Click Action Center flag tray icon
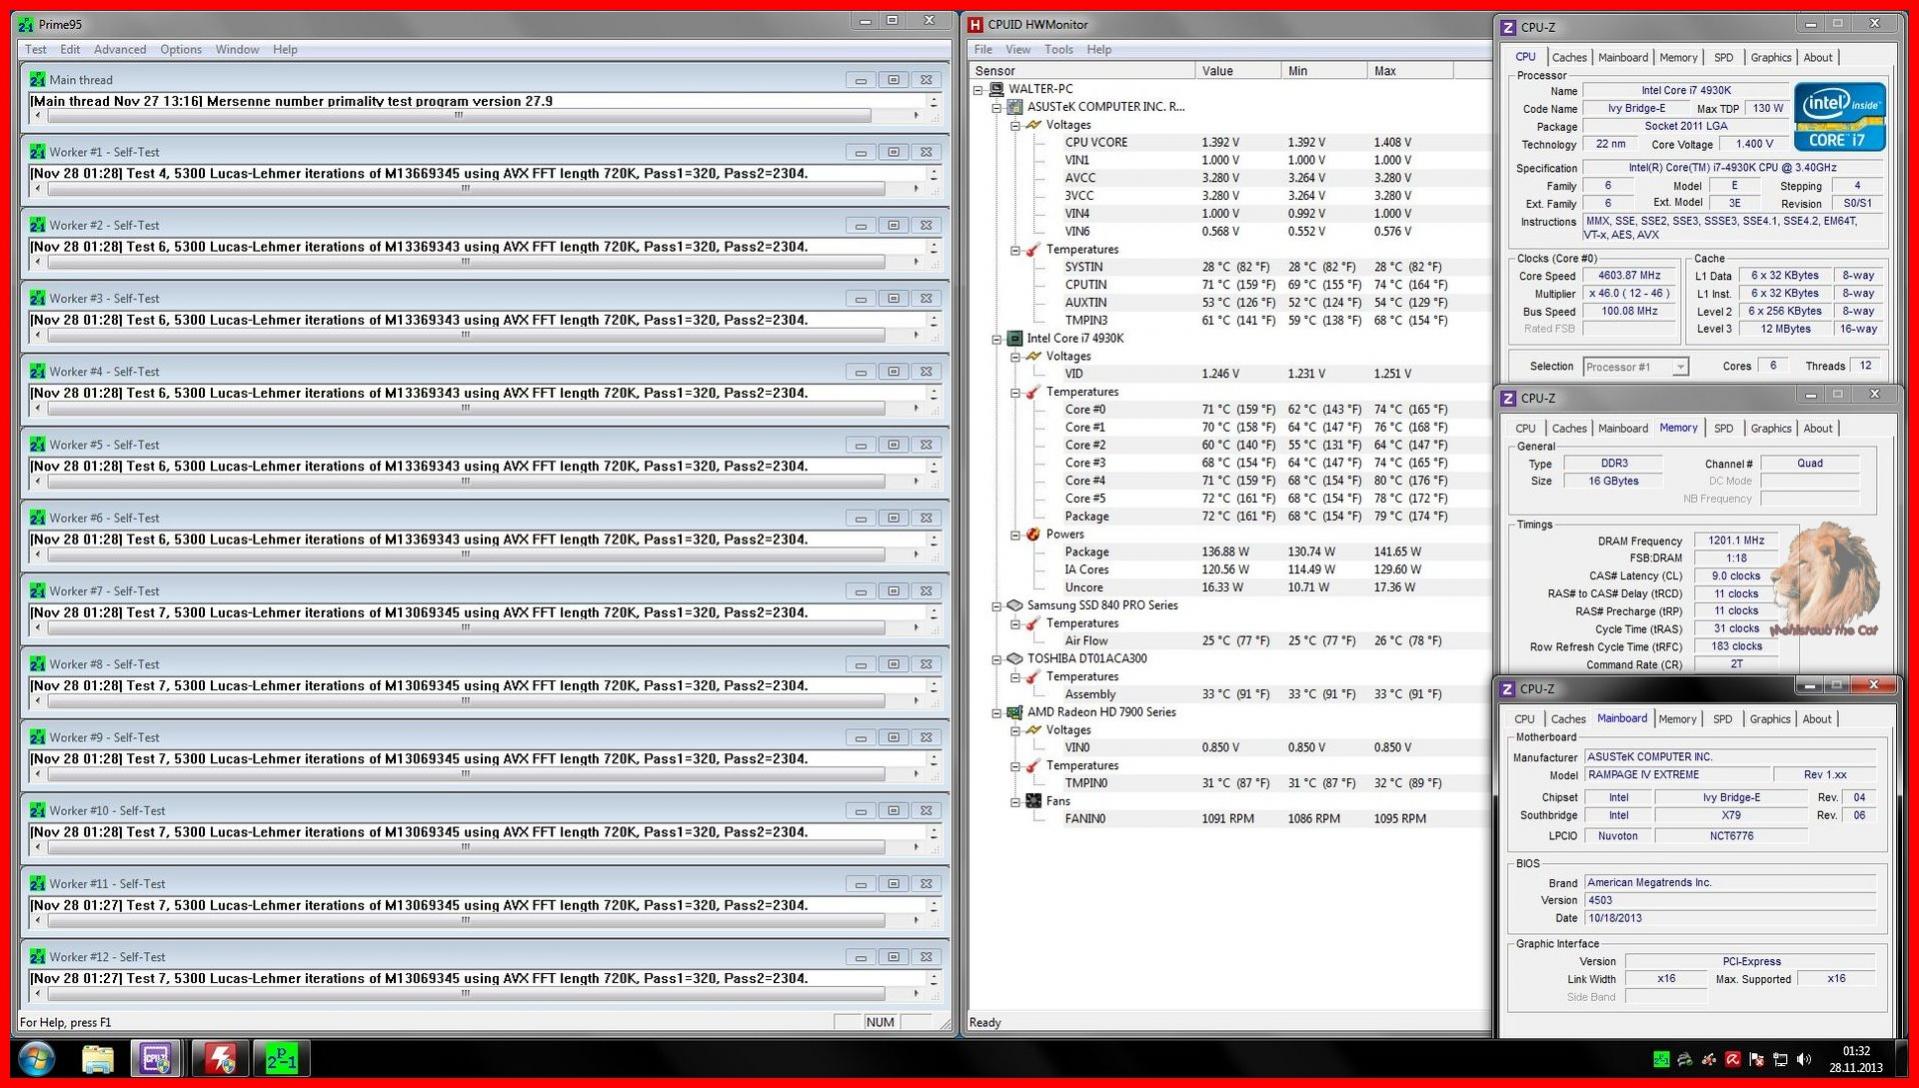Image resolution: width=1919 pixels, height=1088 pixels. 1756,1059
